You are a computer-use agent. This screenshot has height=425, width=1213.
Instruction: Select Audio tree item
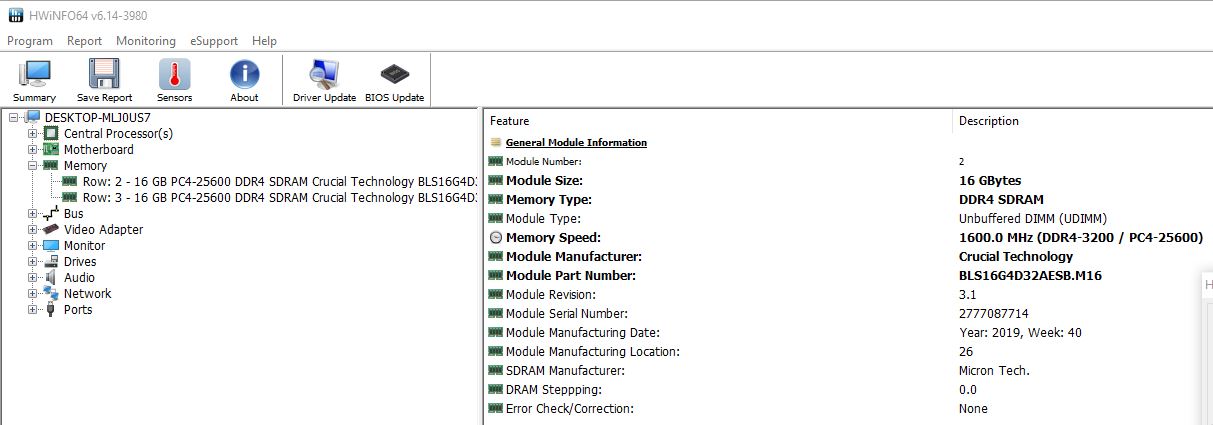79,278
